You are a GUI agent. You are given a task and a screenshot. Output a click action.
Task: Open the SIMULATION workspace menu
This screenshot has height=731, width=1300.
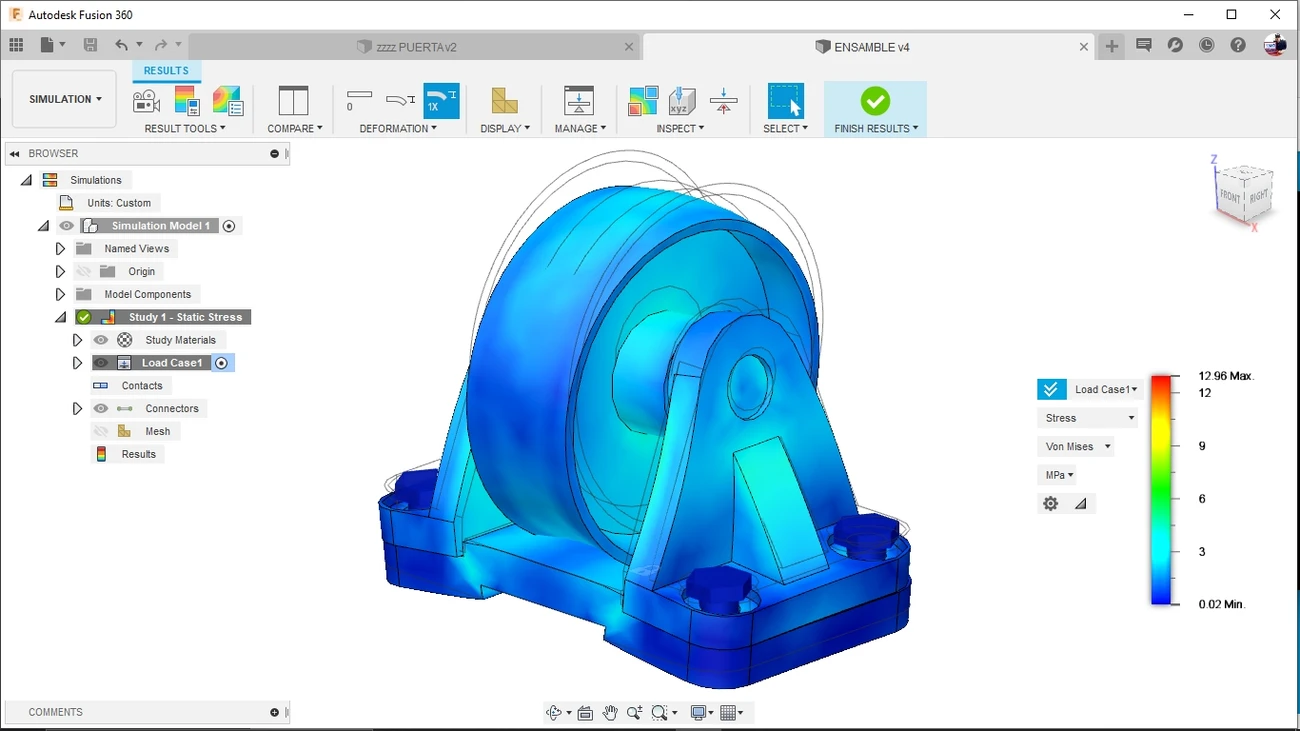point(65,99)
